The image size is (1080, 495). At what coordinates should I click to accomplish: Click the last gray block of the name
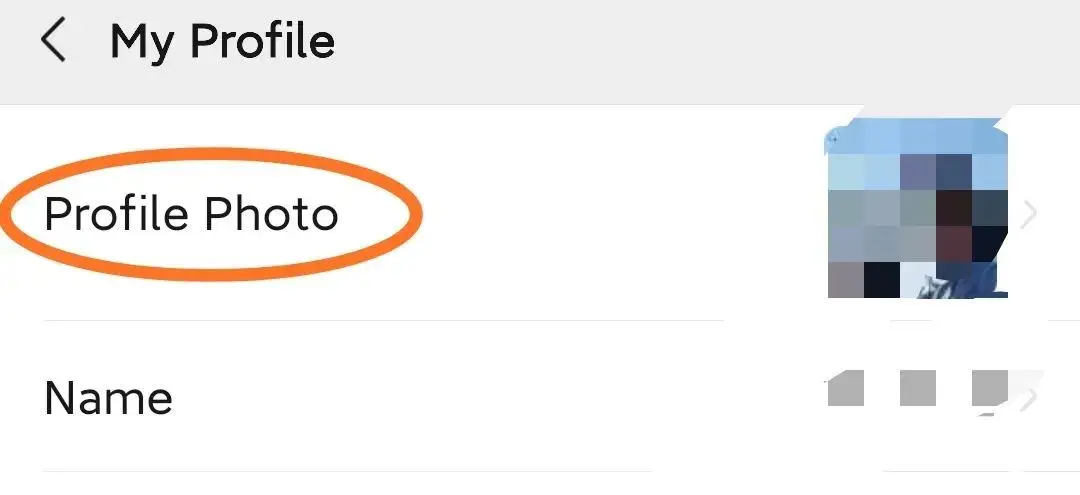(x=990, y=388)
